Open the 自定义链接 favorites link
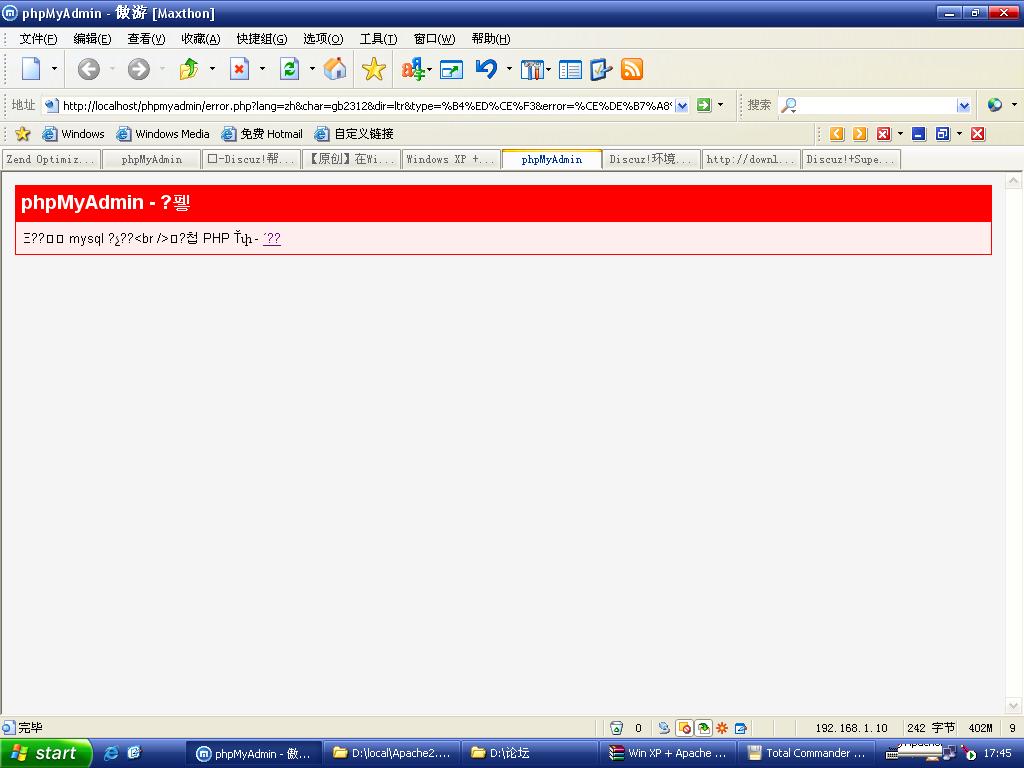Screen dimensions: 1024x768 coord(354,134)
